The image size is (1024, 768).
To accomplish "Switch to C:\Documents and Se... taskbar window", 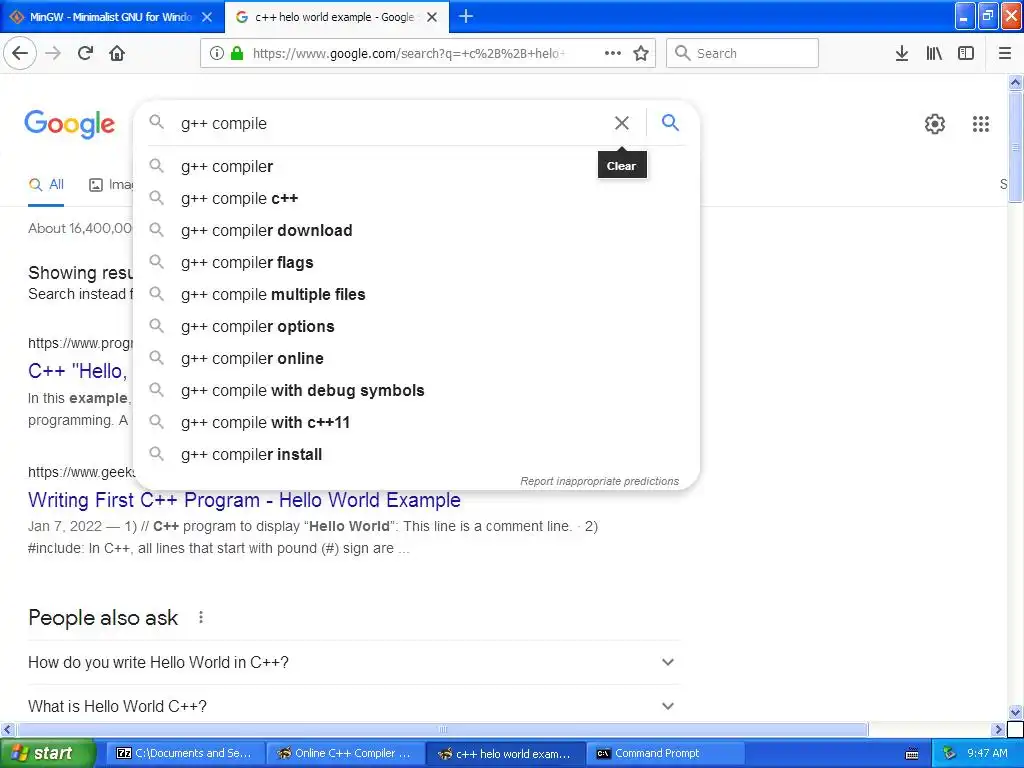I will click(x=185, y=753).
